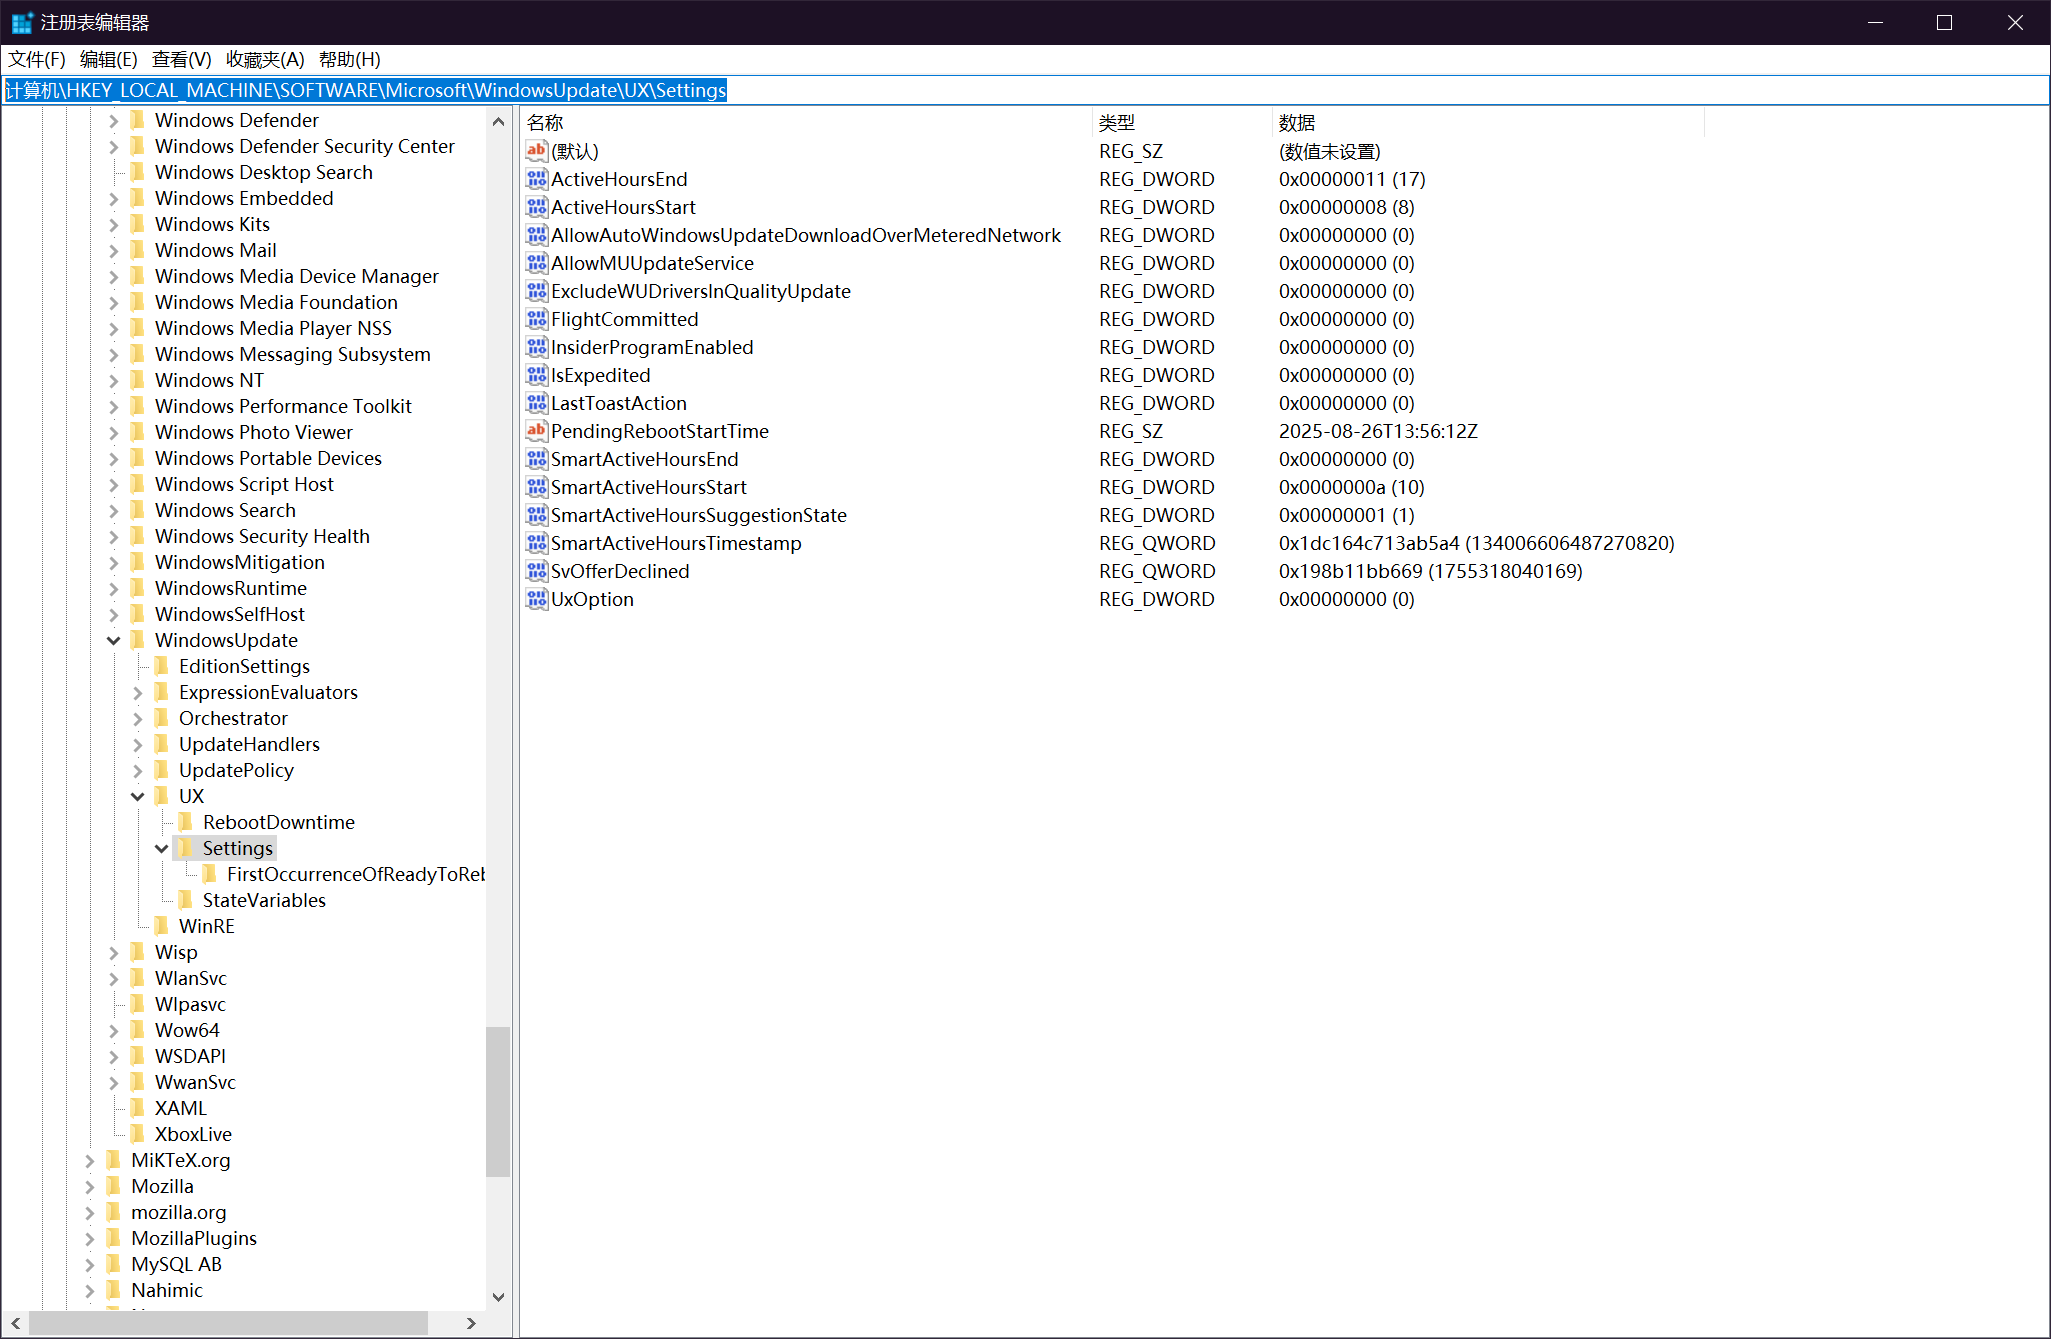Click the Registry Editor app icon in the title bar
This screenshot has height=1339, width=2051.
[21, 22]
